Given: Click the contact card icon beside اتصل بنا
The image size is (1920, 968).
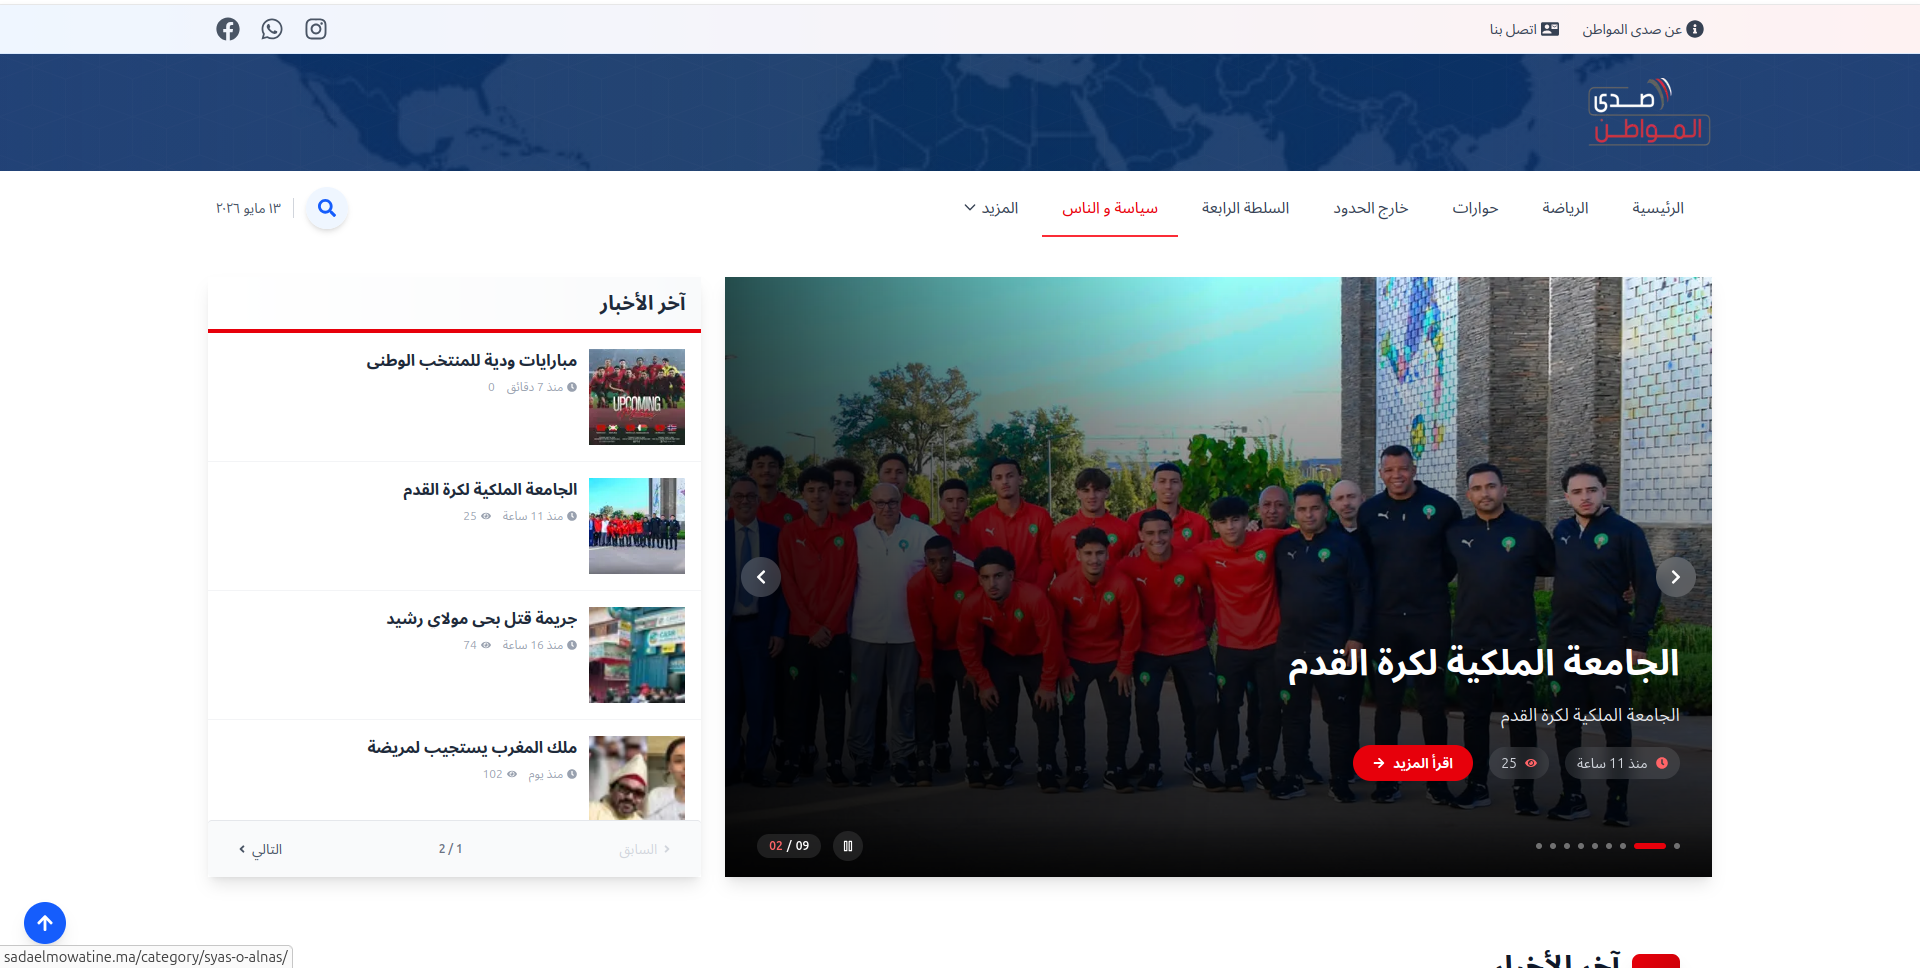Looking at the screenshot, I should pyautogui.click(x=1550, y=29).
